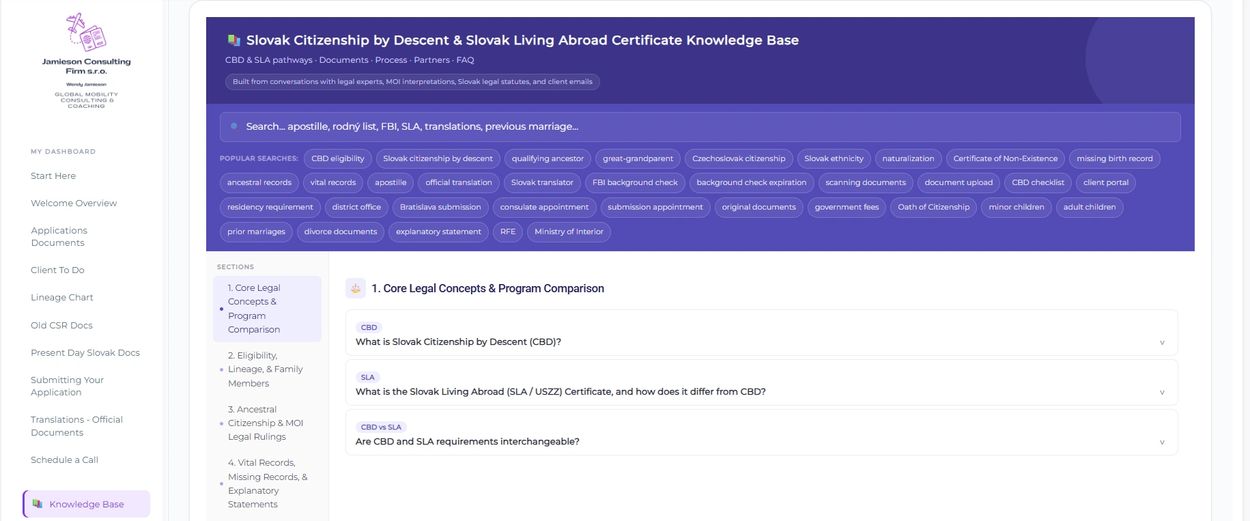Expand 'Are CBD and SLA requirements interchangeable?'
1250x521 pixels.
pyautogui.click(x=761, y=432)
